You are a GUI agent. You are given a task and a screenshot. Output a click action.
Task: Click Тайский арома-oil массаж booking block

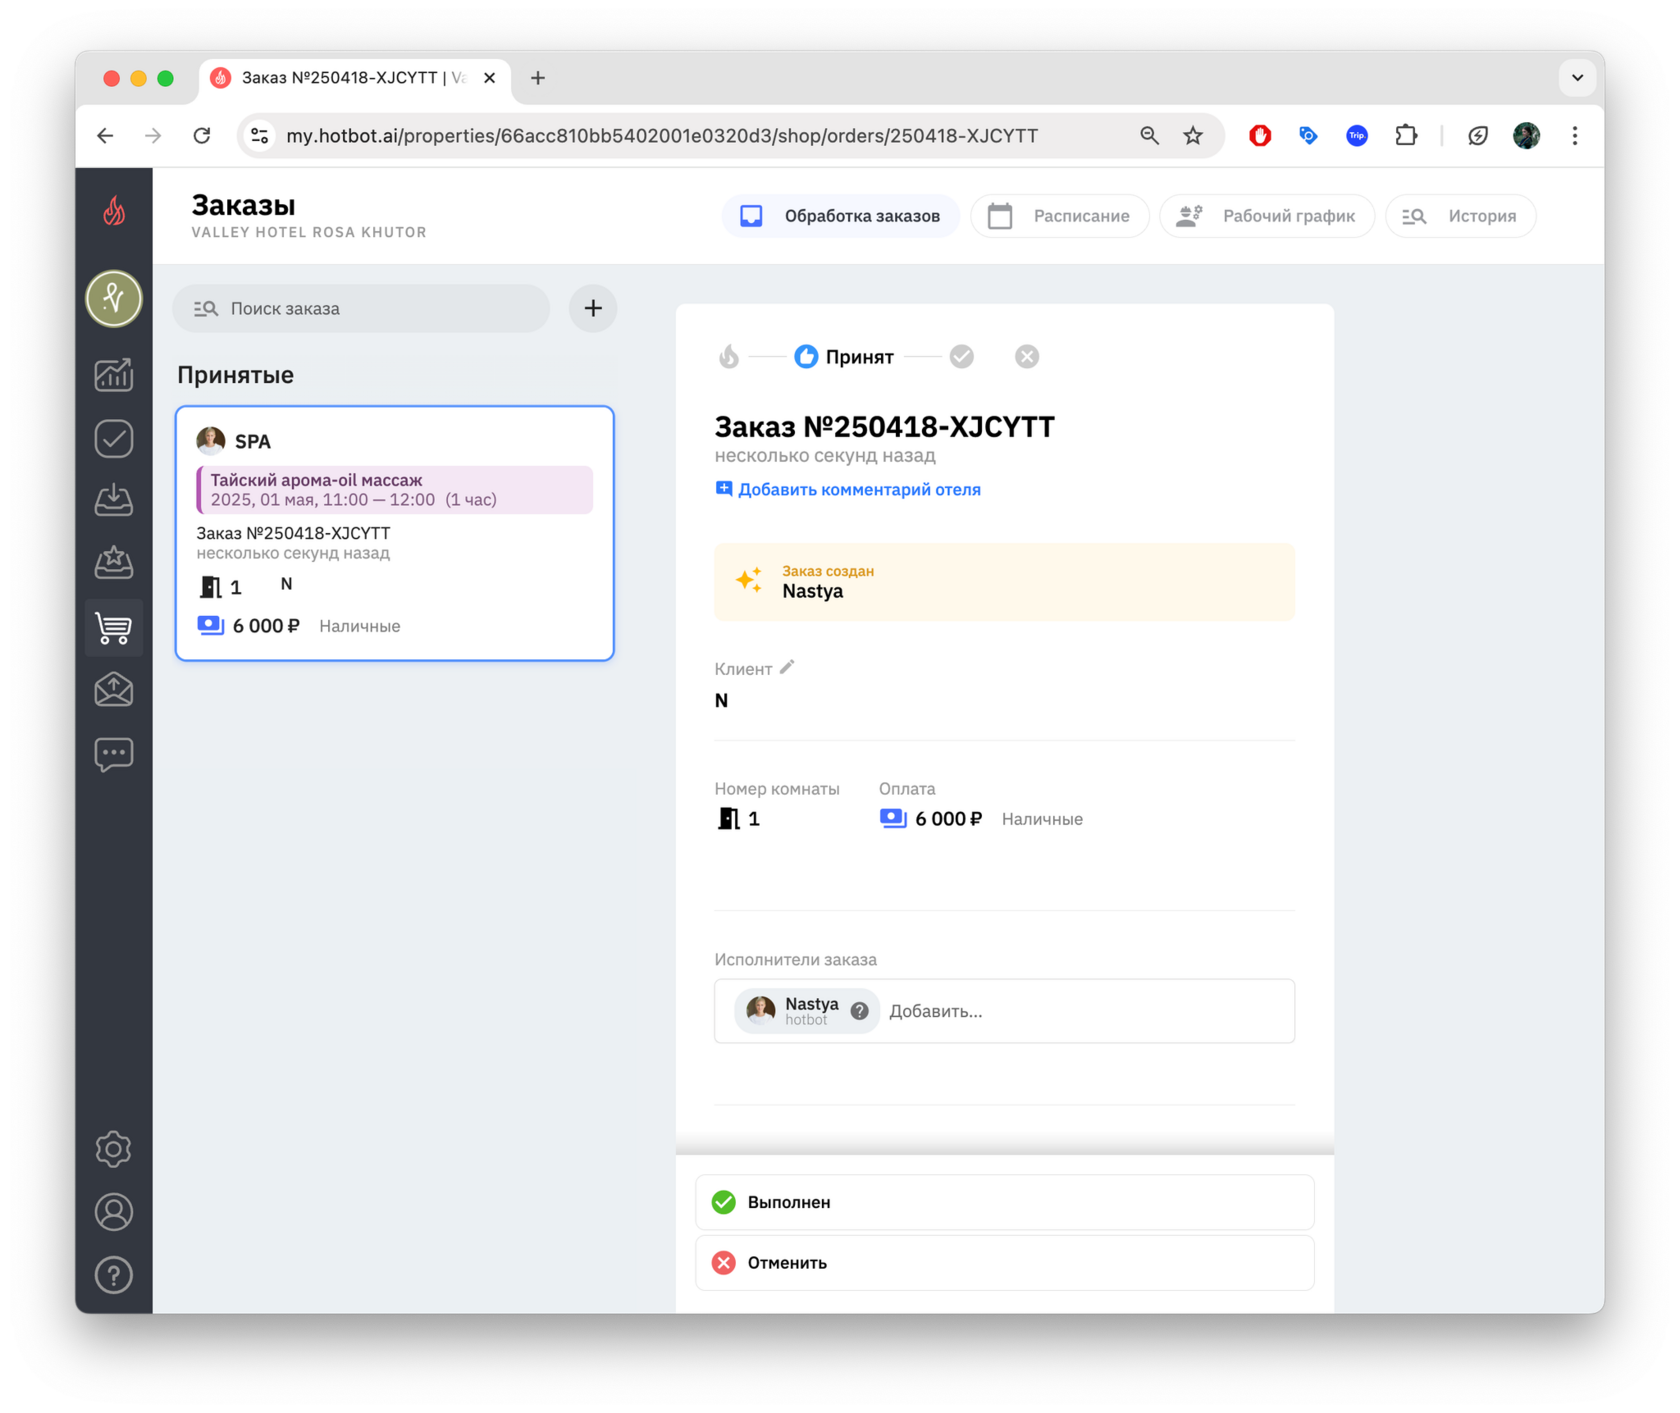point(395,490)
